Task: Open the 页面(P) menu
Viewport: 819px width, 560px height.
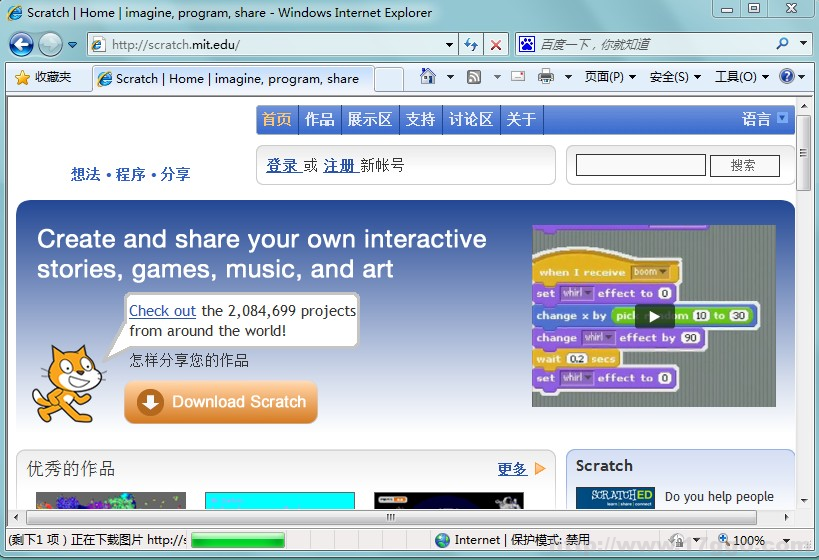Action: [x=610, y=77]
